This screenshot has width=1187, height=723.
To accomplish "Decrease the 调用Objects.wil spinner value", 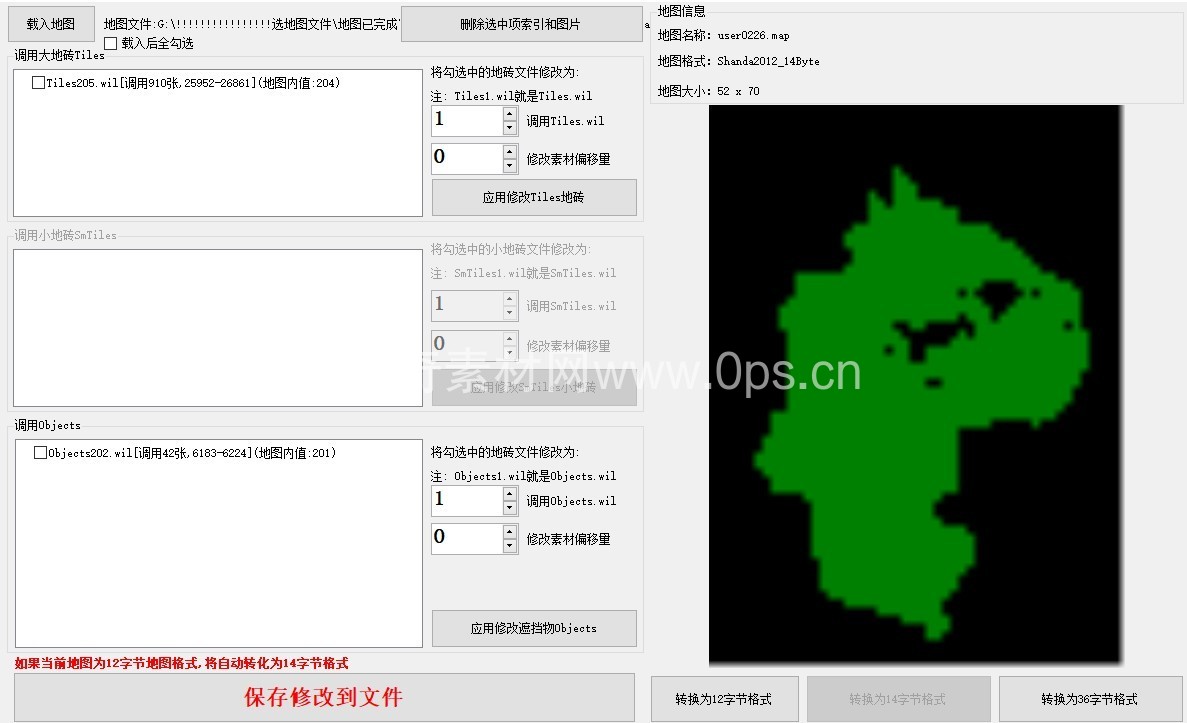I will coord(510,508).
